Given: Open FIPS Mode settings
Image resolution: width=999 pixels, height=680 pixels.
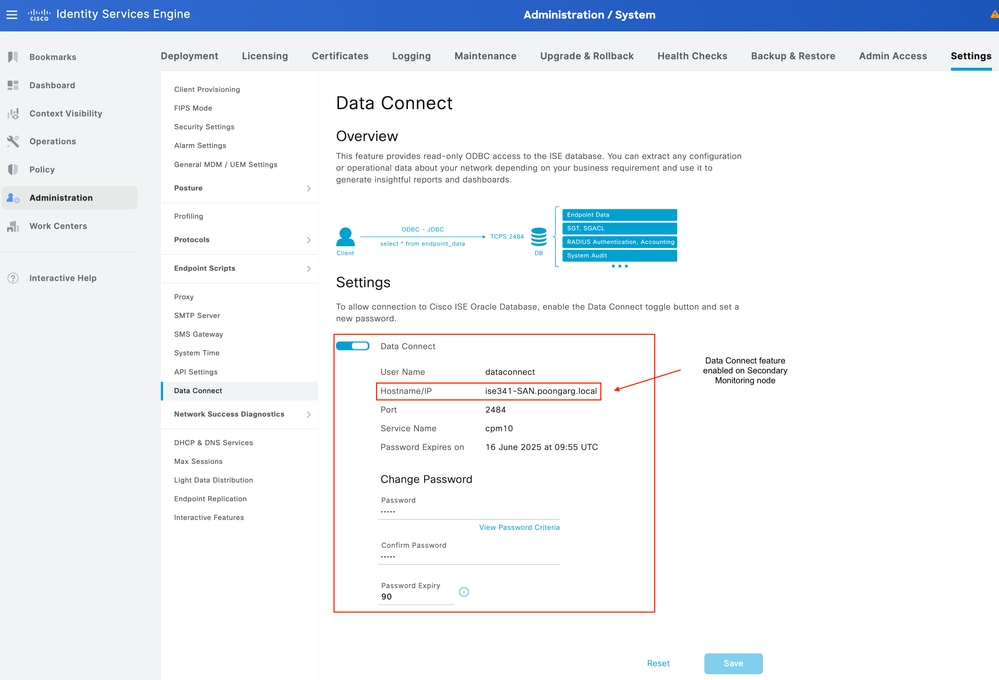Looking at the screenshot, I should coord(193,108).
